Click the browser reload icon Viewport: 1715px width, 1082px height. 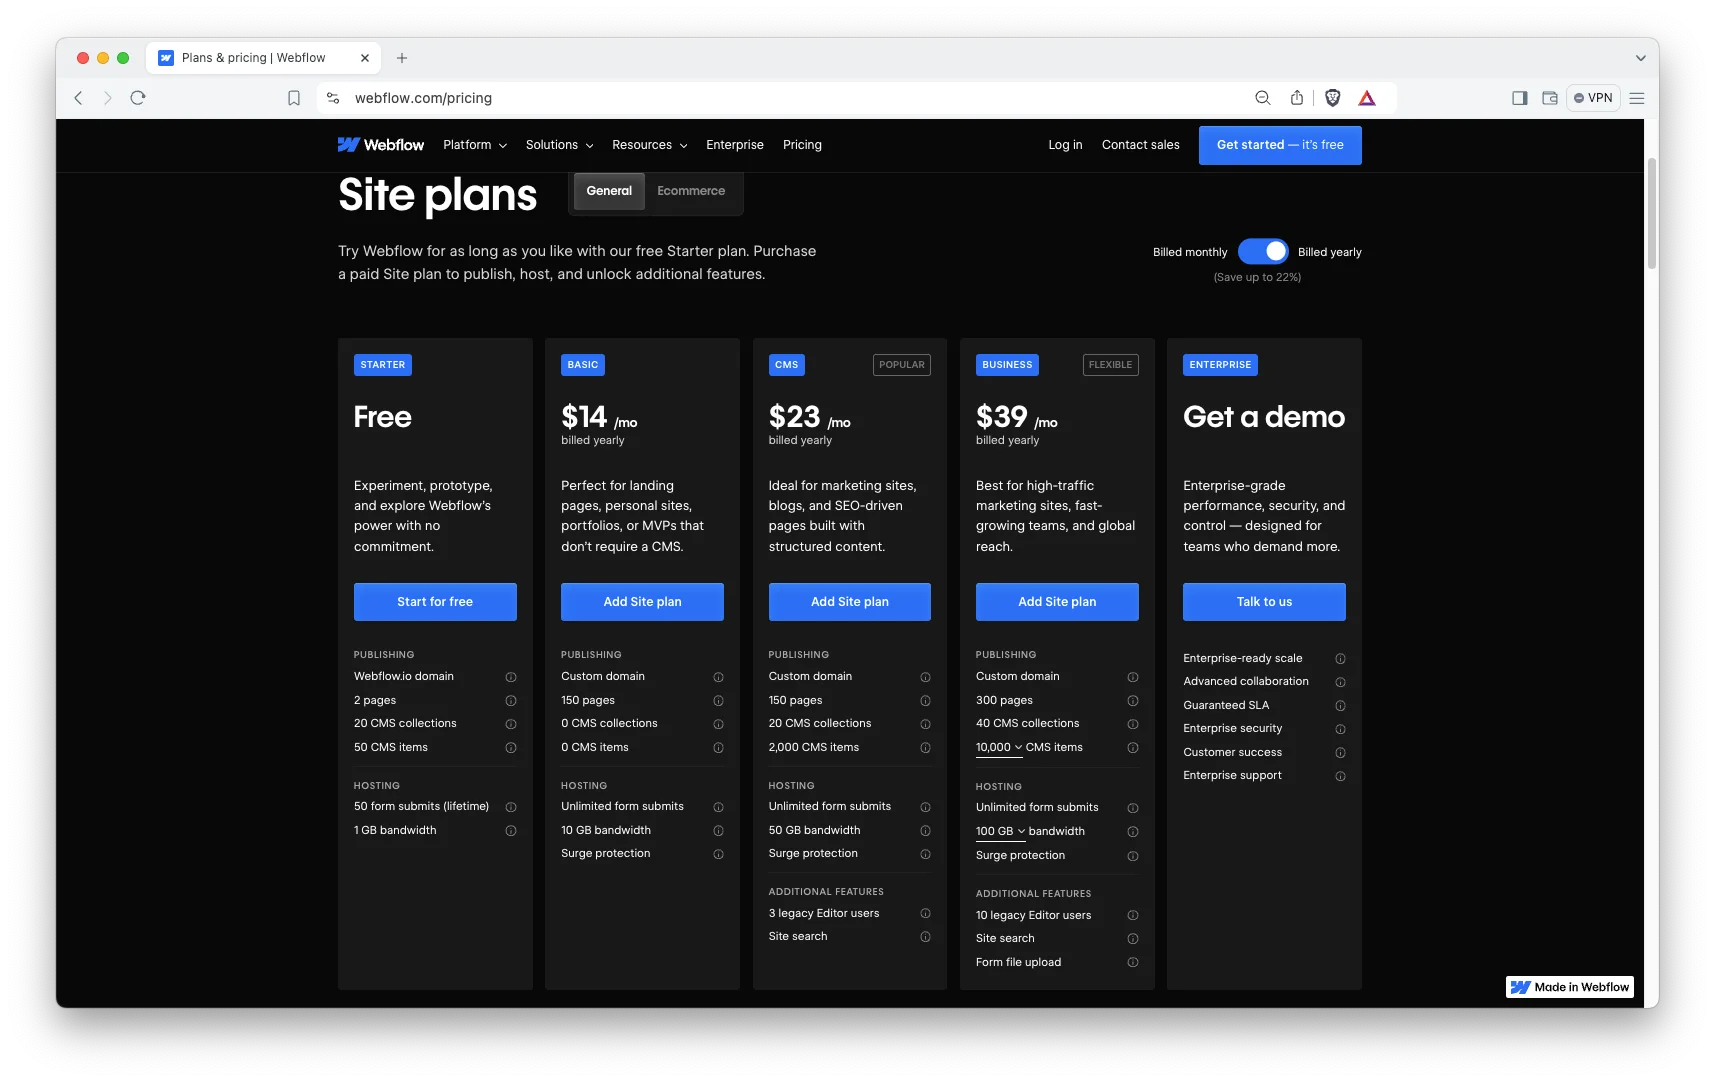(138, 98)
